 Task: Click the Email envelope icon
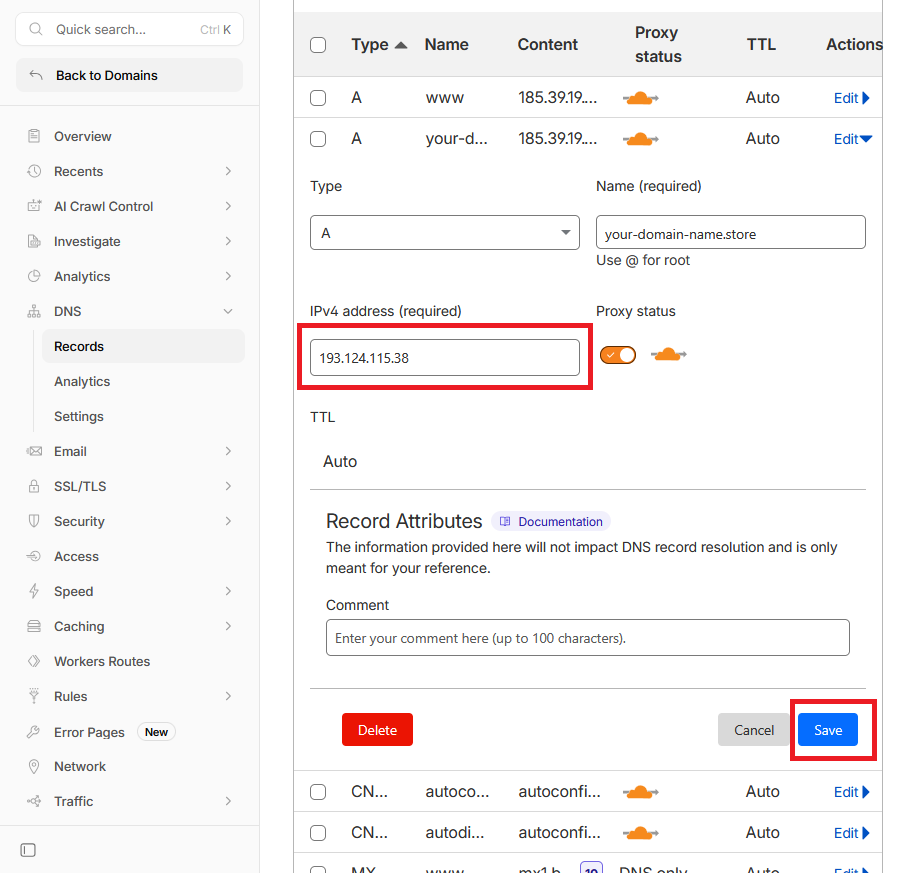point(34,451)
